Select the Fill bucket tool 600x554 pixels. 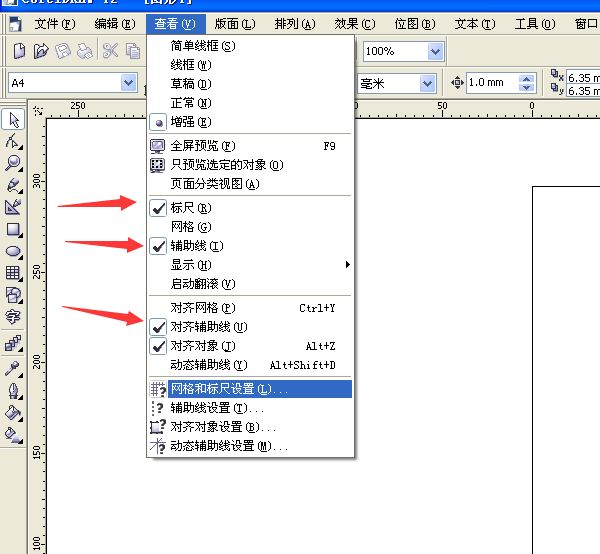(x=13, y=413)
